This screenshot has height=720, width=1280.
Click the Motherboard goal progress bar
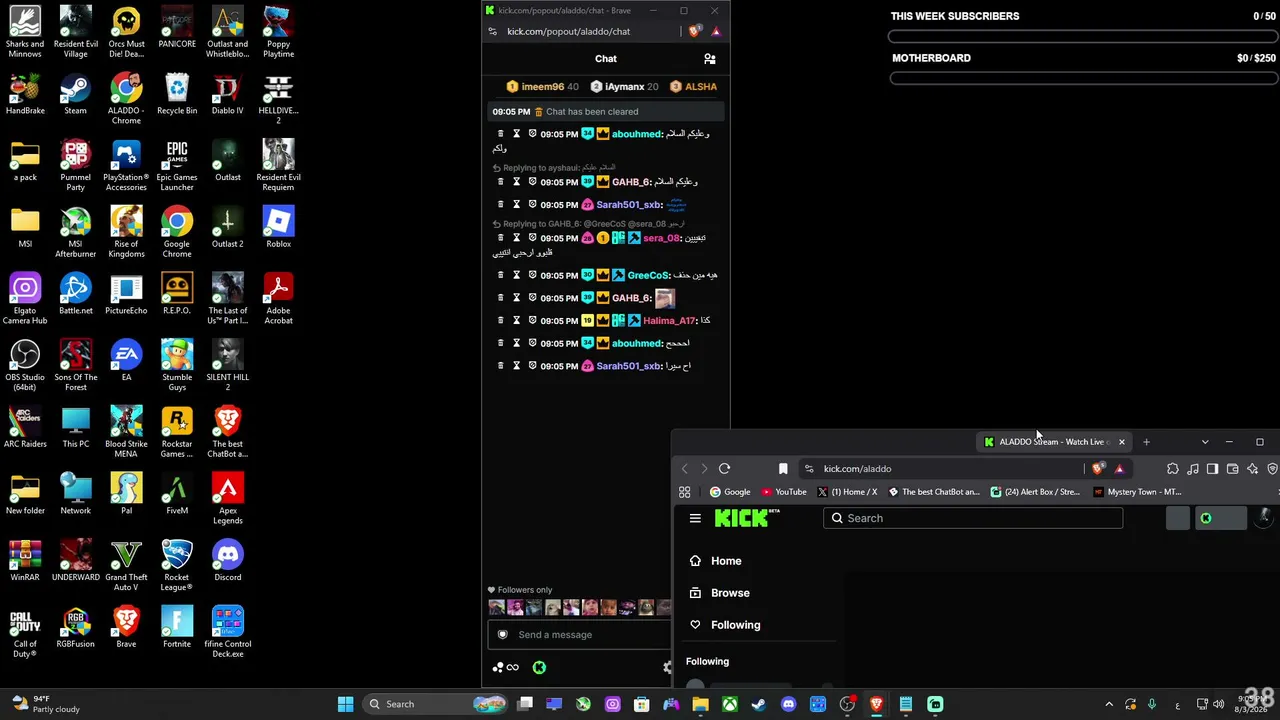[1083, 79]
